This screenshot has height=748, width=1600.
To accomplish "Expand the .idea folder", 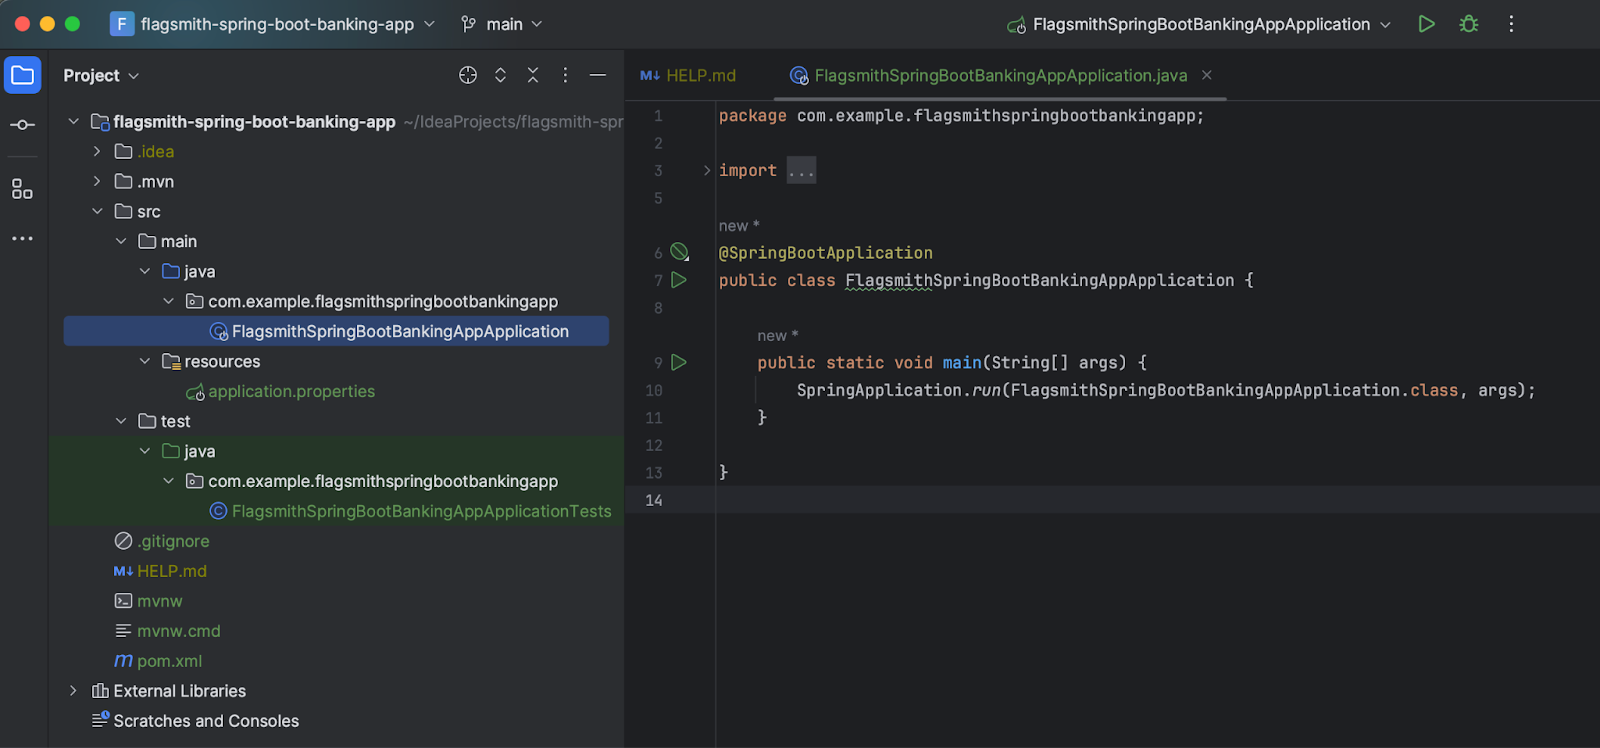I will point(97,151).
